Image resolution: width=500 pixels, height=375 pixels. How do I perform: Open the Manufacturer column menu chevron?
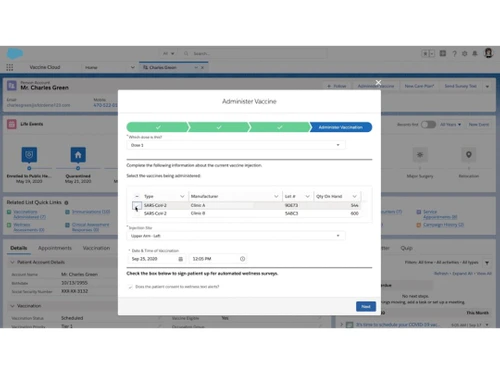coord(276,196)
